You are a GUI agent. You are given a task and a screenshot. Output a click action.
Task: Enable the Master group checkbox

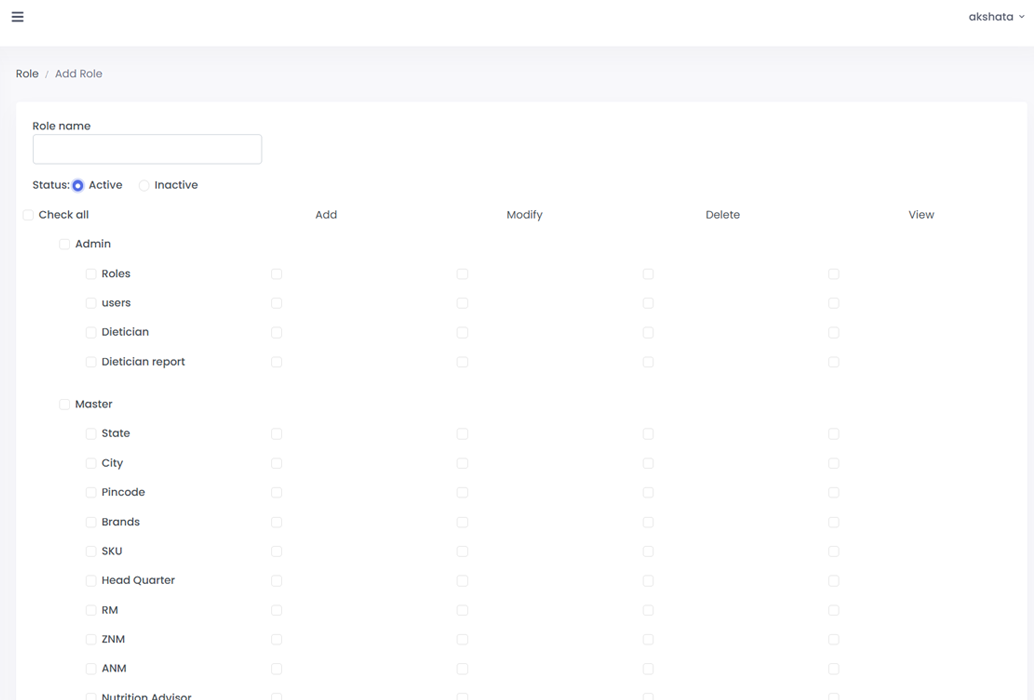tap(65, 405)
